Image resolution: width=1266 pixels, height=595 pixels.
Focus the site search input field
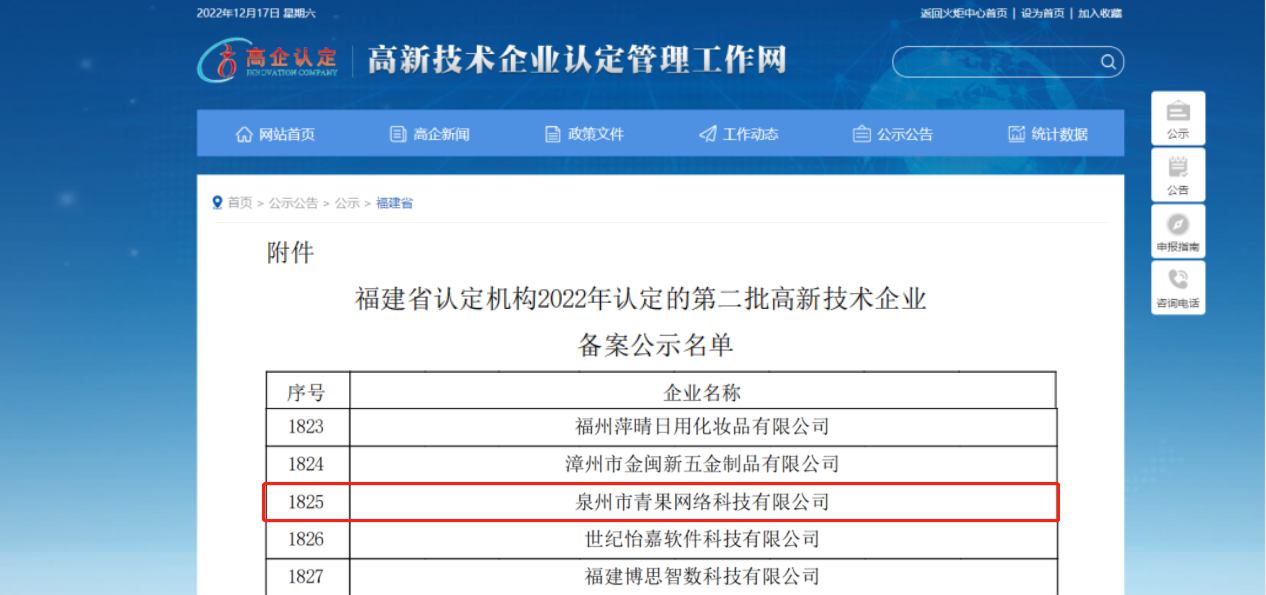click(995, 62)
